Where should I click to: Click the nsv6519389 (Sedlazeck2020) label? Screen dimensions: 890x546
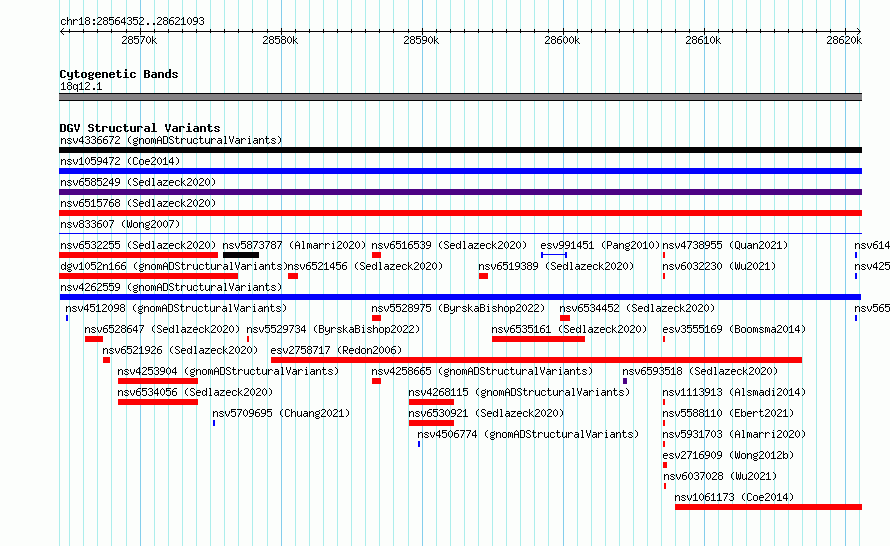(x=556, y=266)
